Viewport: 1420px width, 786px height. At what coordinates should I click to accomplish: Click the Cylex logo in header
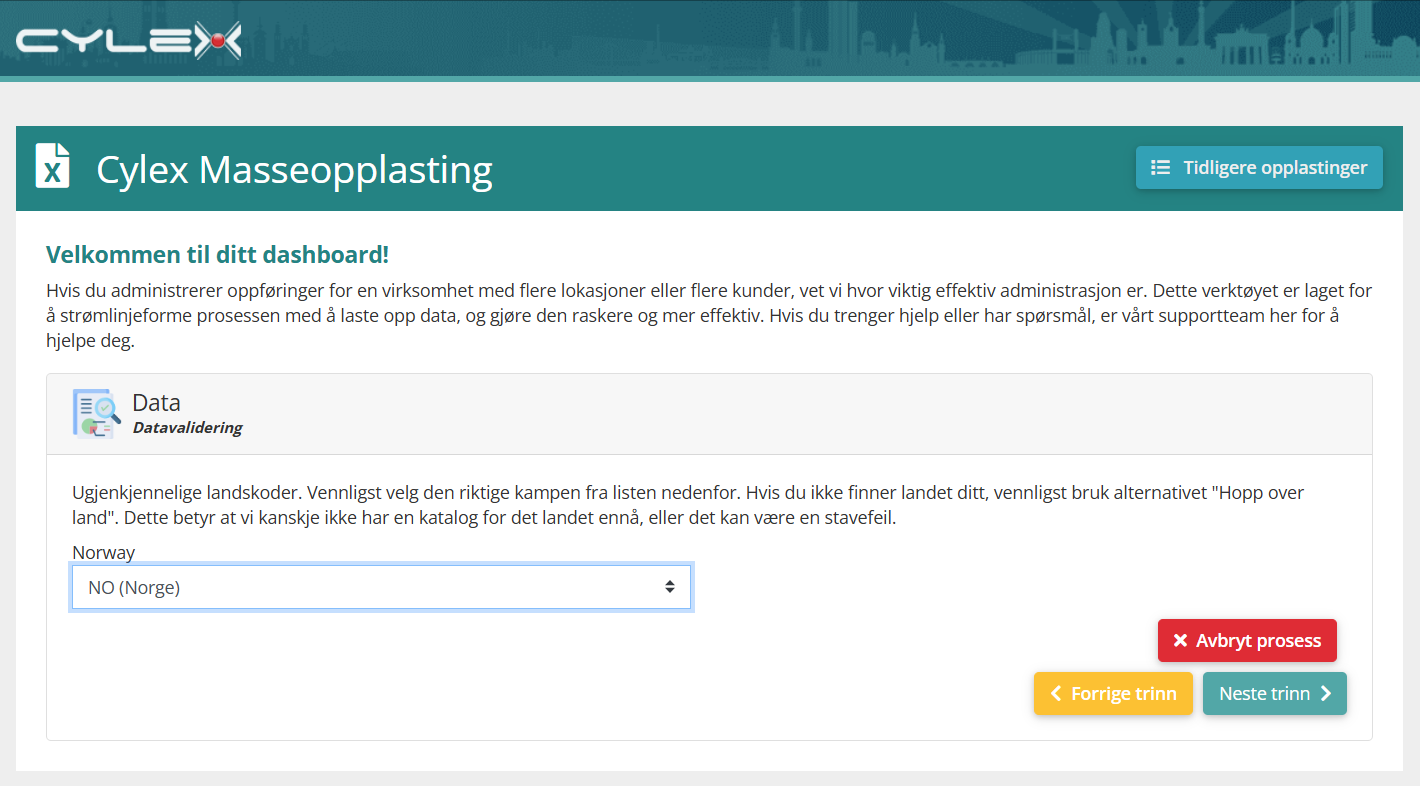pos(128,40)
